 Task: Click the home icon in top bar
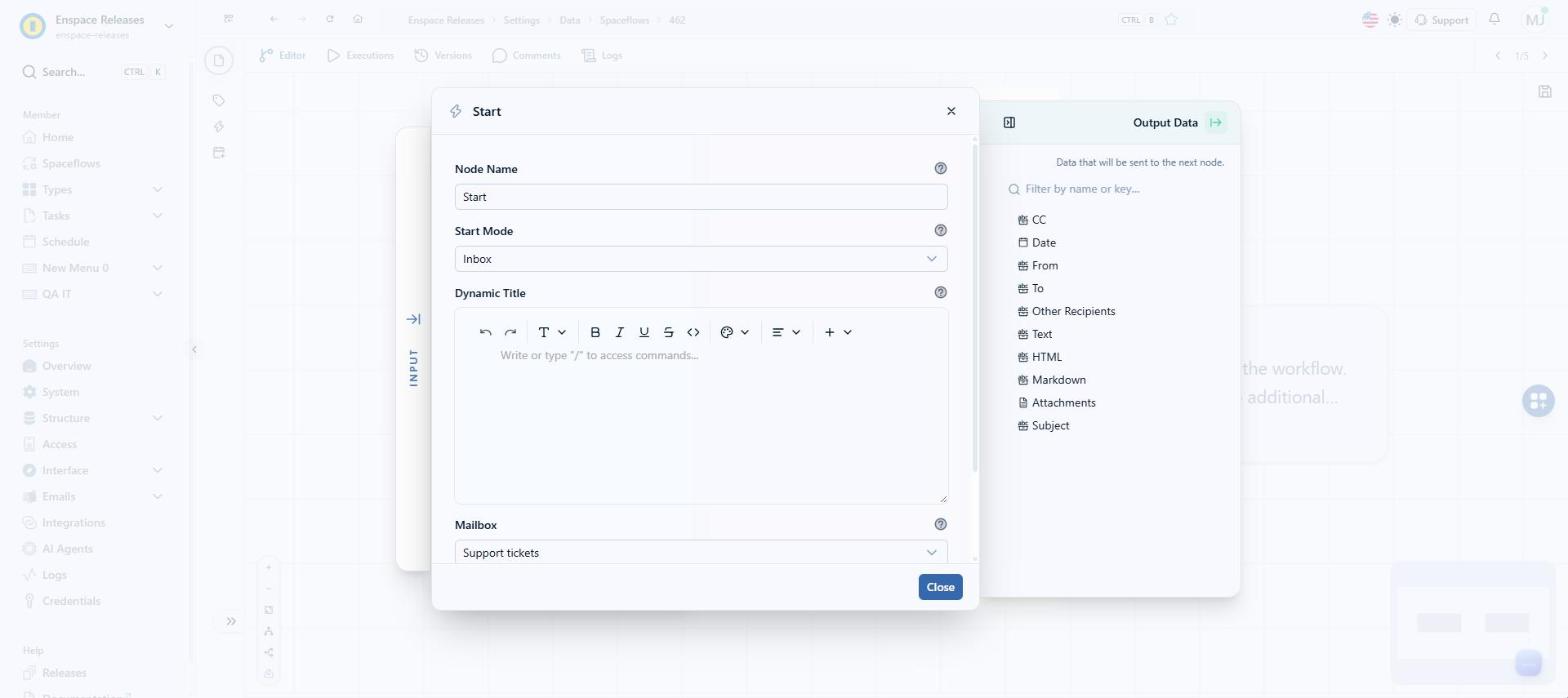pos(358,19)
